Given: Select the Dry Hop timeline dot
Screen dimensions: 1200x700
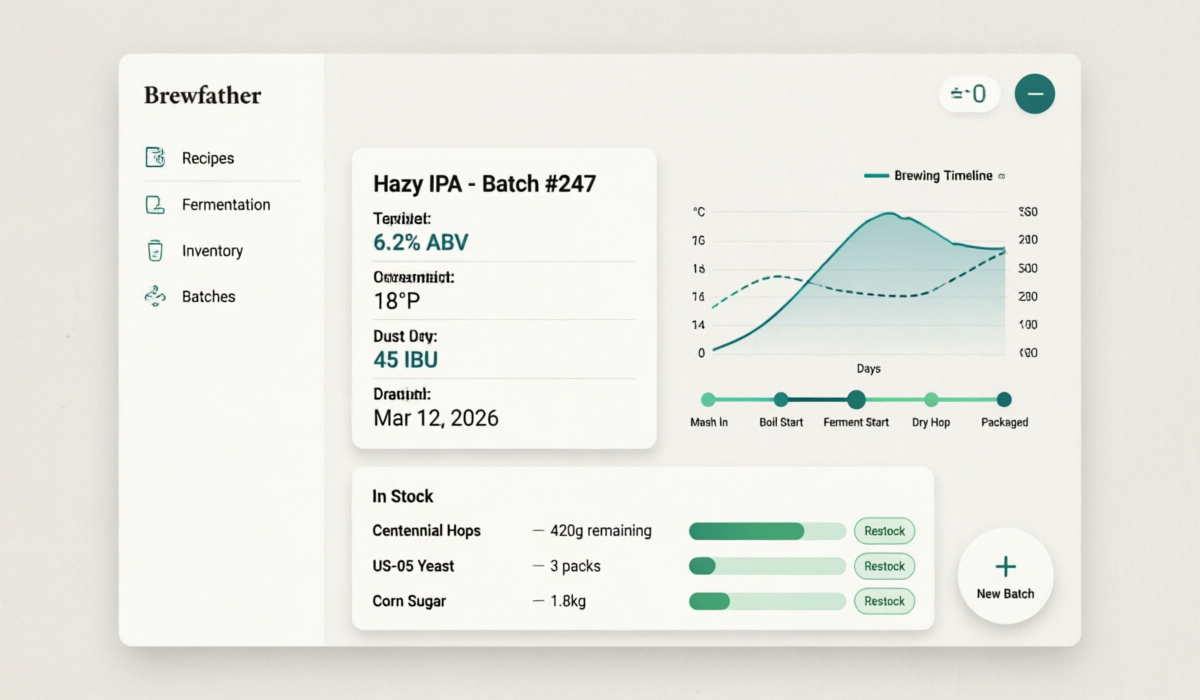Looking at the screenshot, I should pyautogui.click(x=931, y=400).
